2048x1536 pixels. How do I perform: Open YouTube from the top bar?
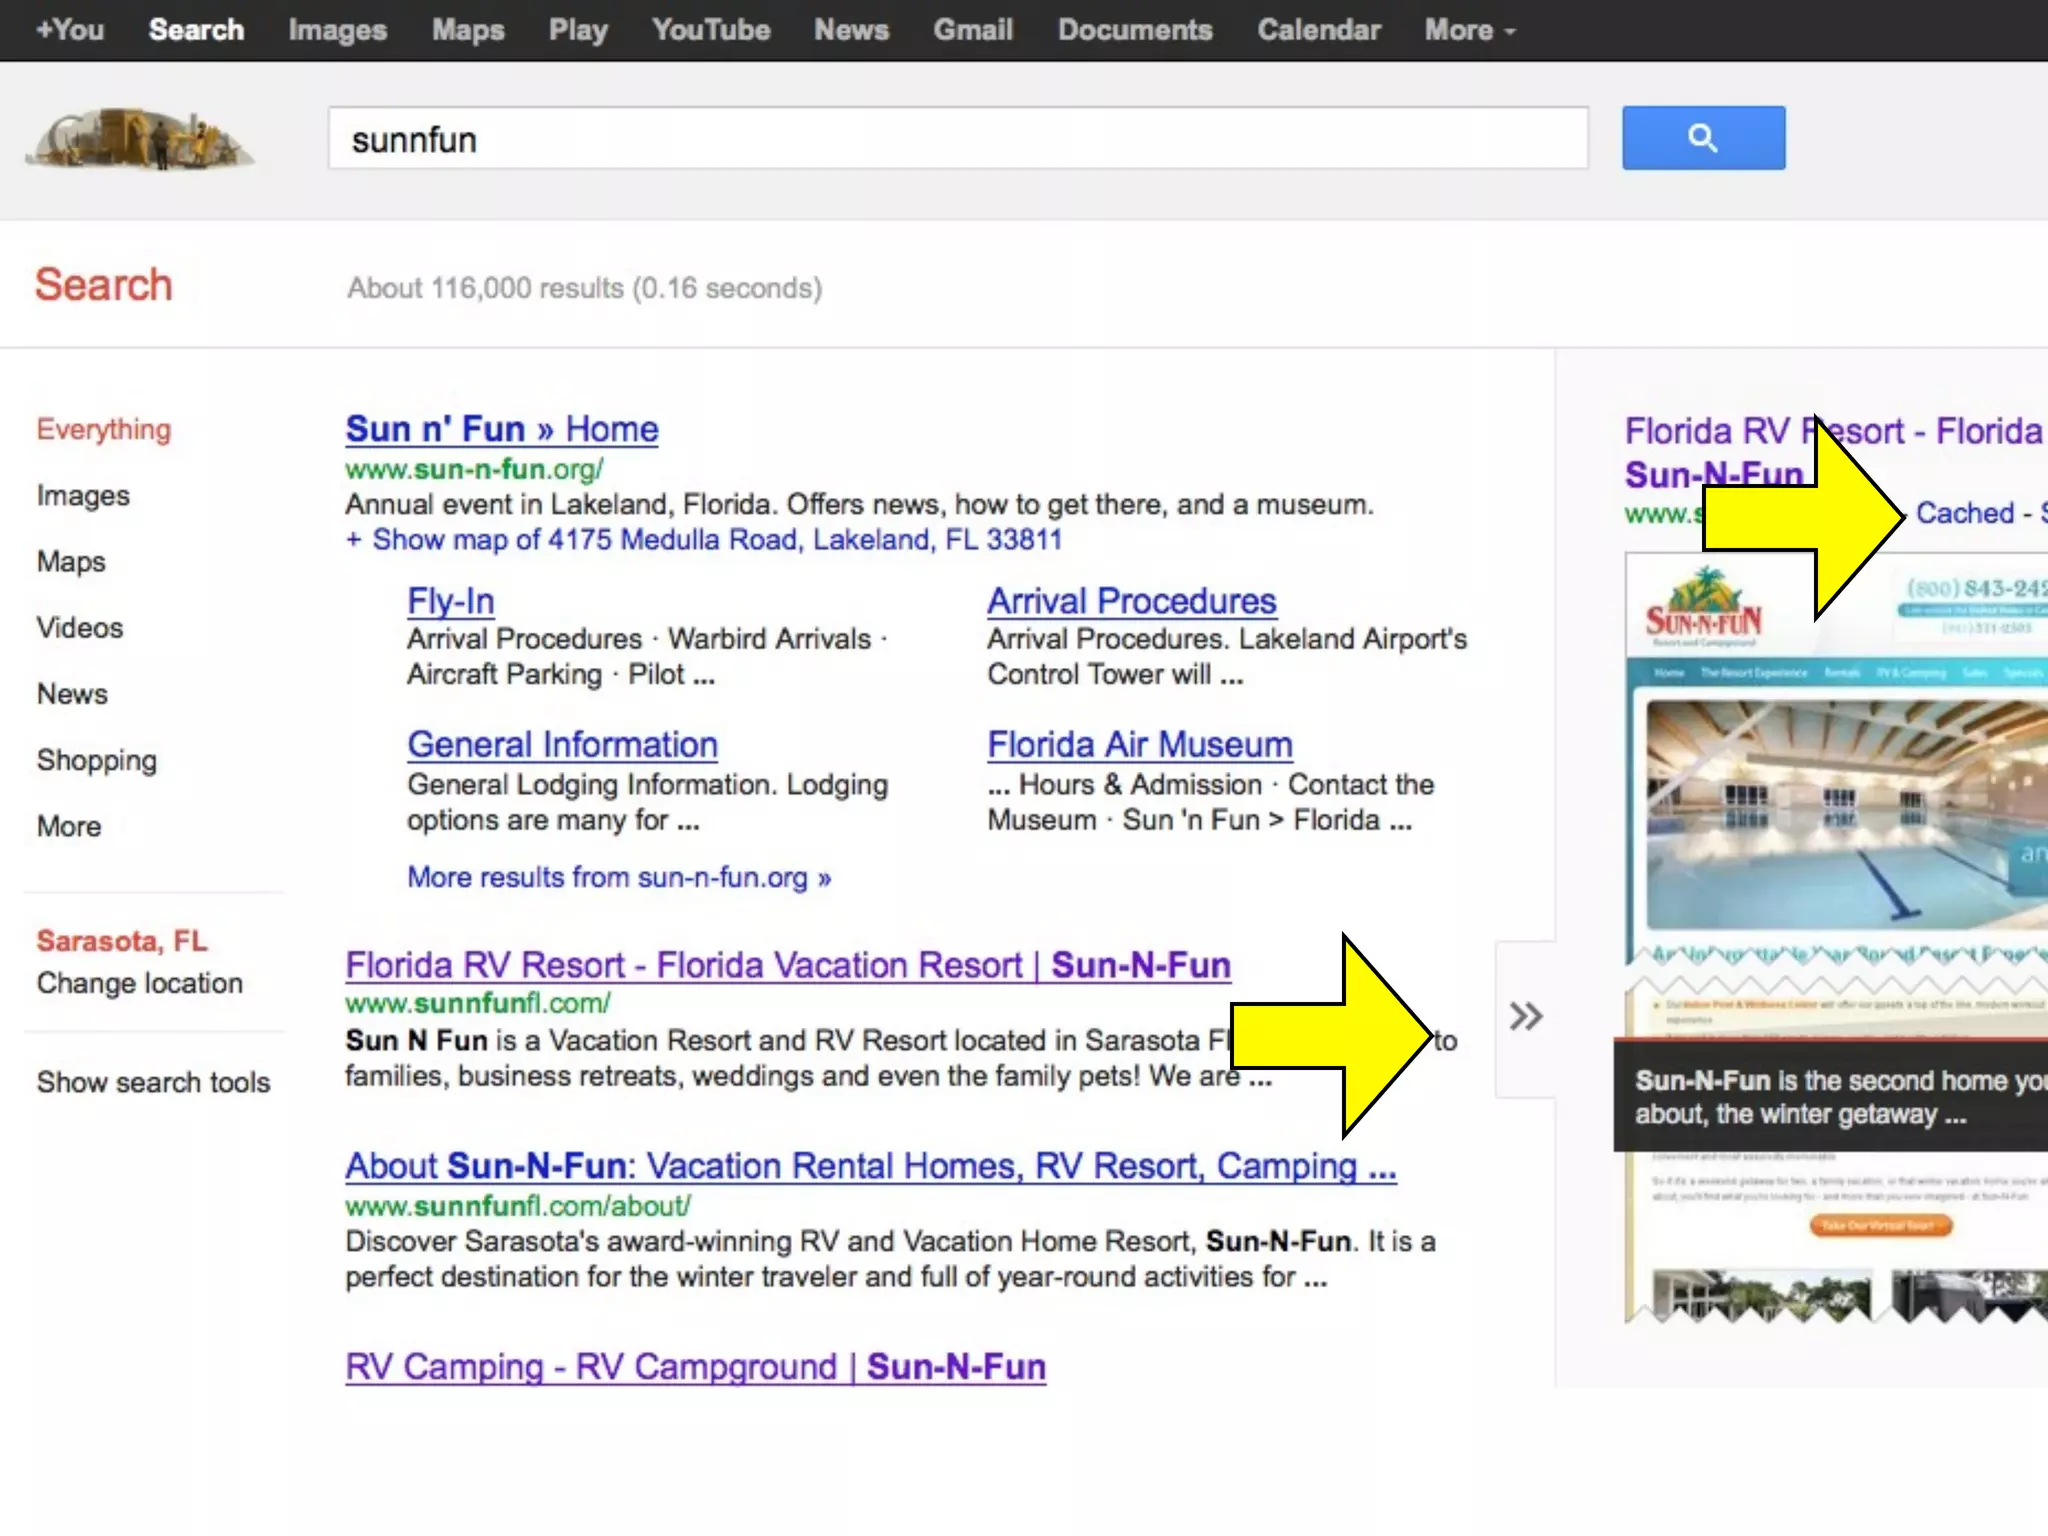click(x=711, y=30)
